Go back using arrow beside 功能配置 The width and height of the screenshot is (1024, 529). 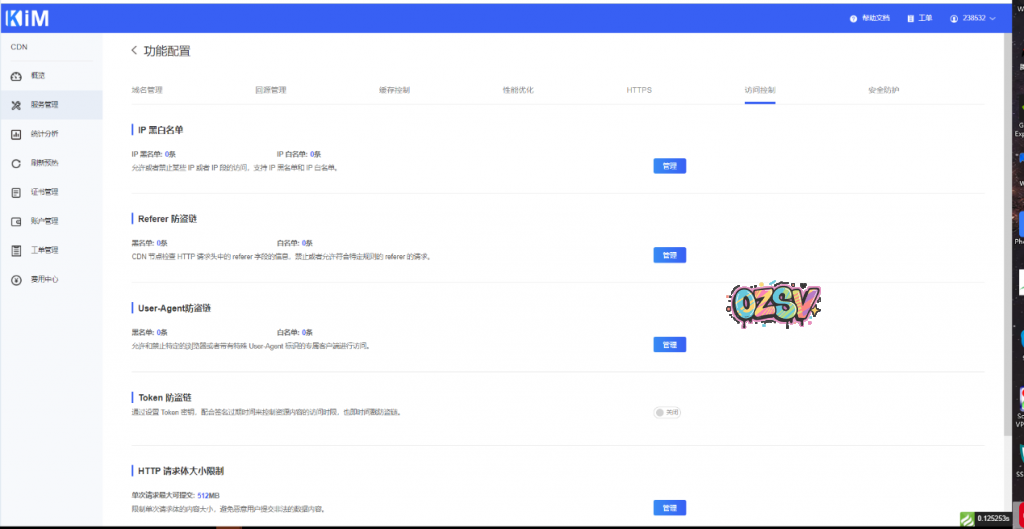[x=134, y=50]
